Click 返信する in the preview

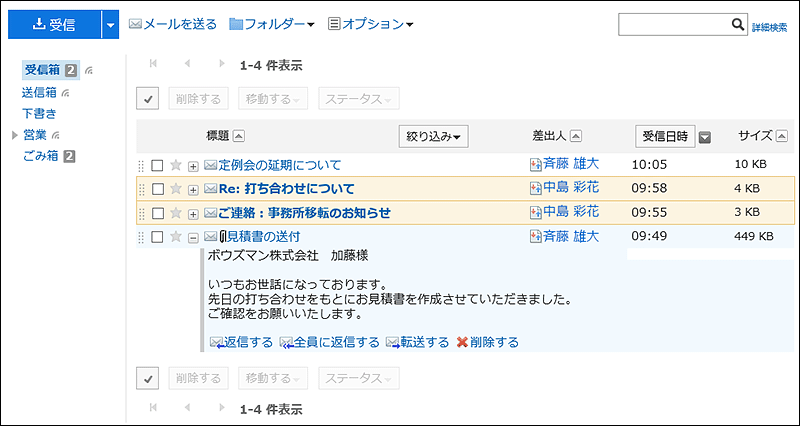(x=242, y=342)
